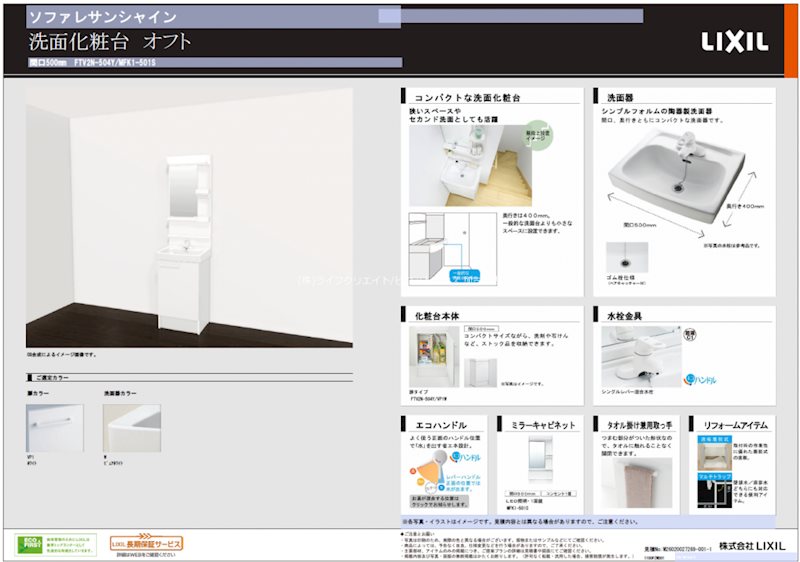The width and height of the screenshot is (800, 562).
Task: Select the 扉カラー white door swatch
Action: pyautogui.click(x=55, y=428)
